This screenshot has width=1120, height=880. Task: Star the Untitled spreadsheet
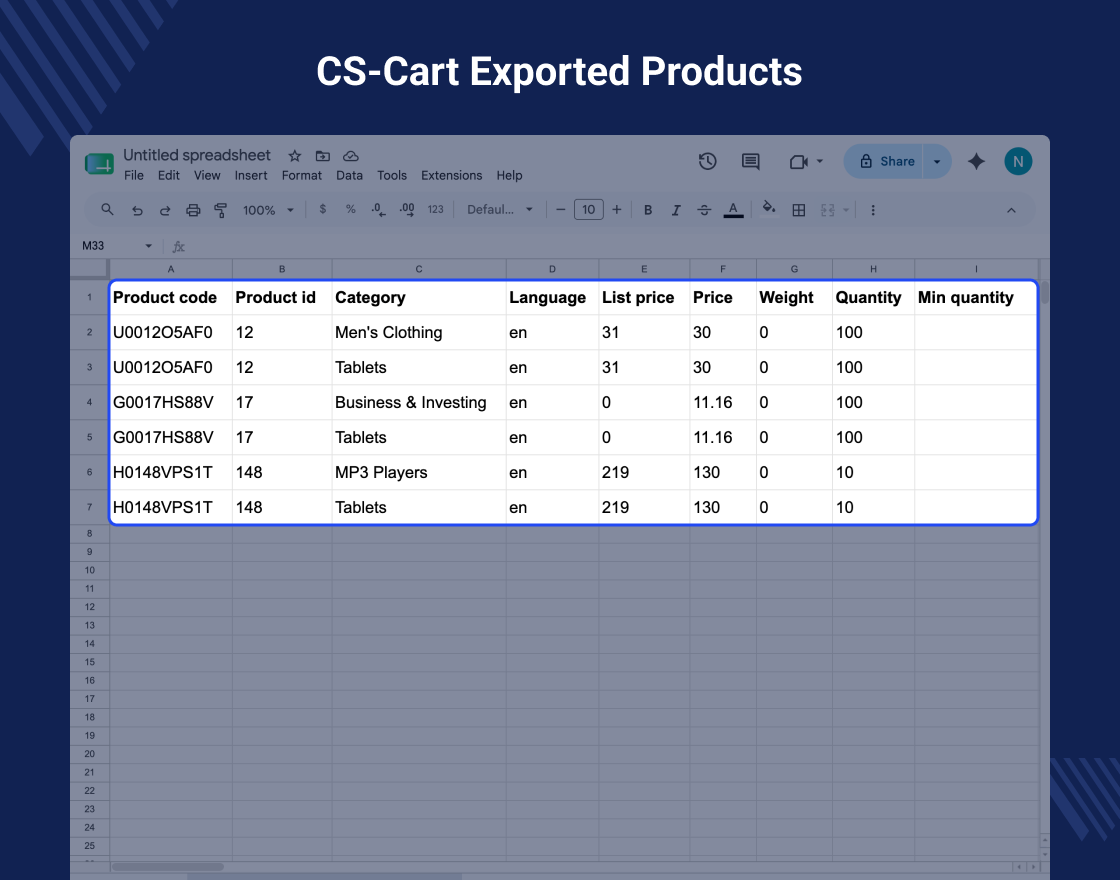[x=294, y=156]
